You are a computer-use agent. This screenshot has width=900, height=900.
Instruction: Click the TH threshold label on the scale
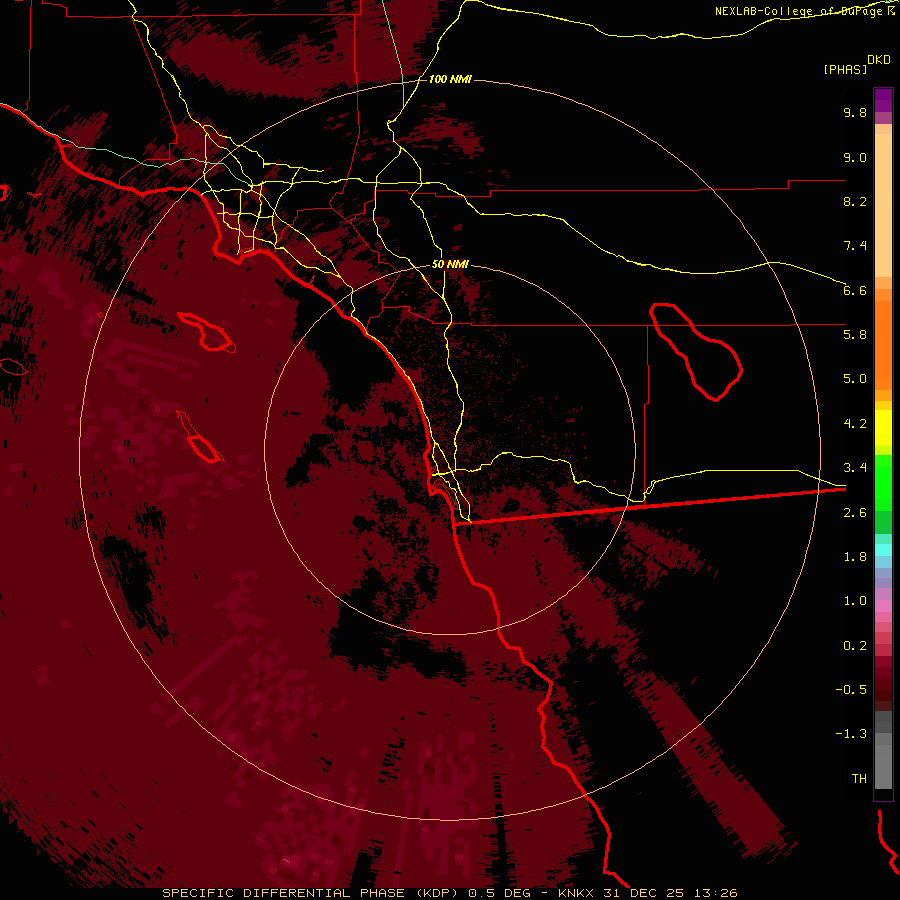859,779
